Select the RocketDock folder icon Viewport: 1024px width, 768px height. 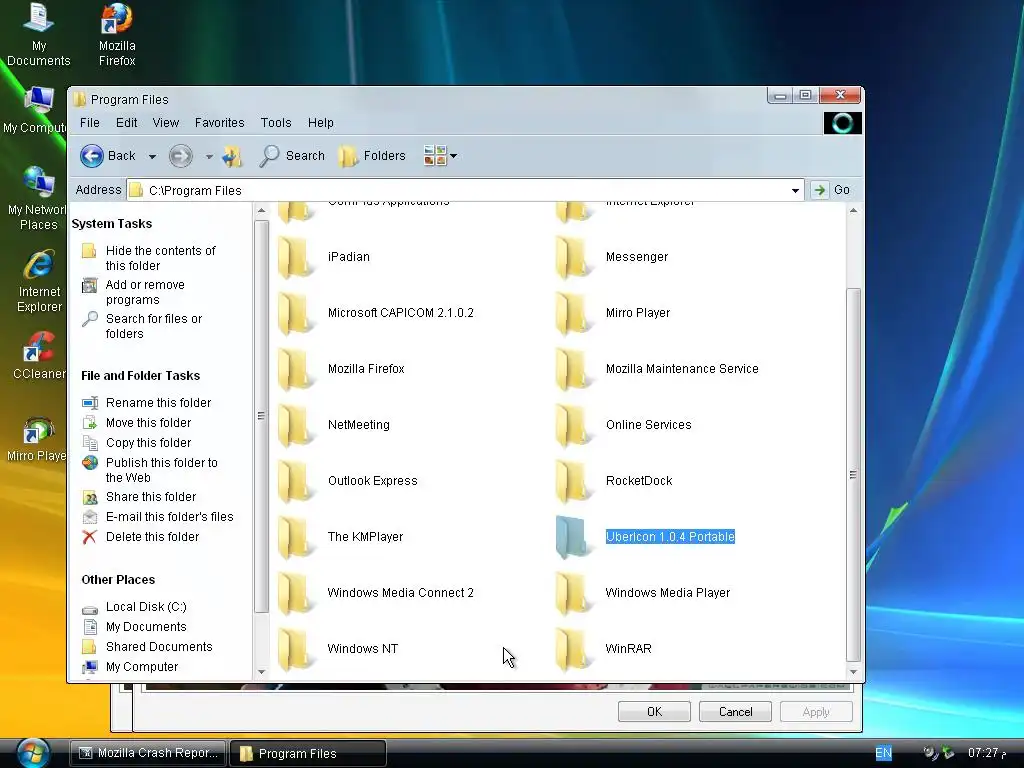(x=574, y=482)
